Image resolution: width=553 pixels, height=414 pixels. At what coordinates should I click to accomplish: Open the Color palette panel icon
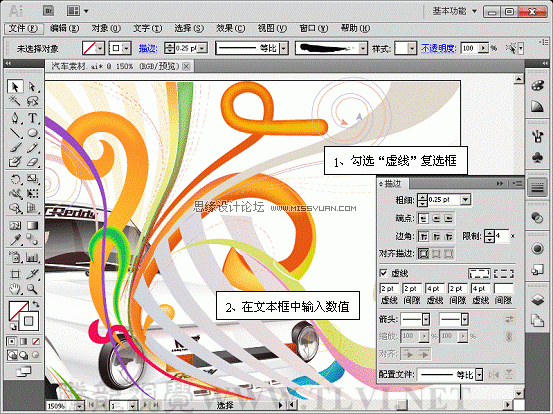(x=537, y=86)
